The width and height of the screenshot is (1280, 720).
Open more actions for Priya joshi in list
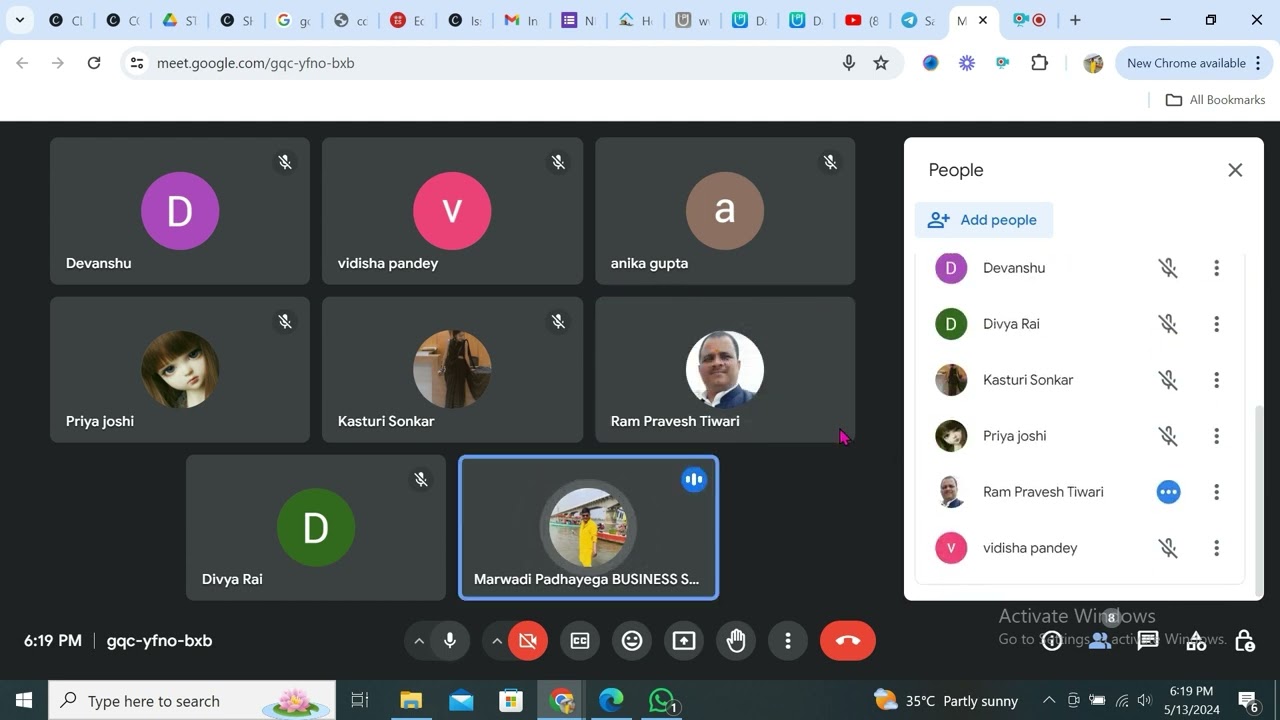click(x=1216, y=436)
